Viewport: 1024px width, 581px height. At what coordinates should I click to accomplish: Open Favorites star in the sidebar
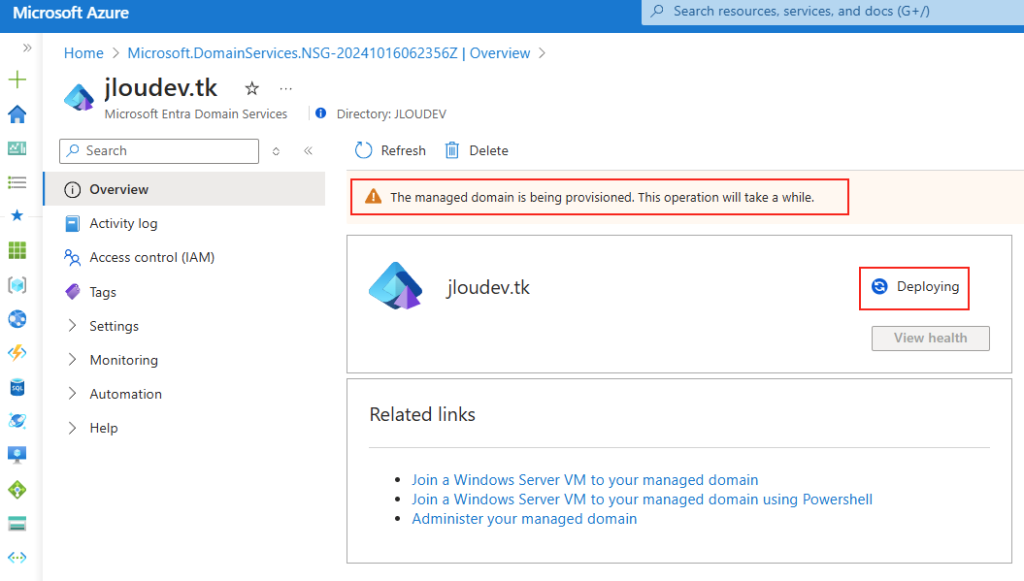(17, 215)
